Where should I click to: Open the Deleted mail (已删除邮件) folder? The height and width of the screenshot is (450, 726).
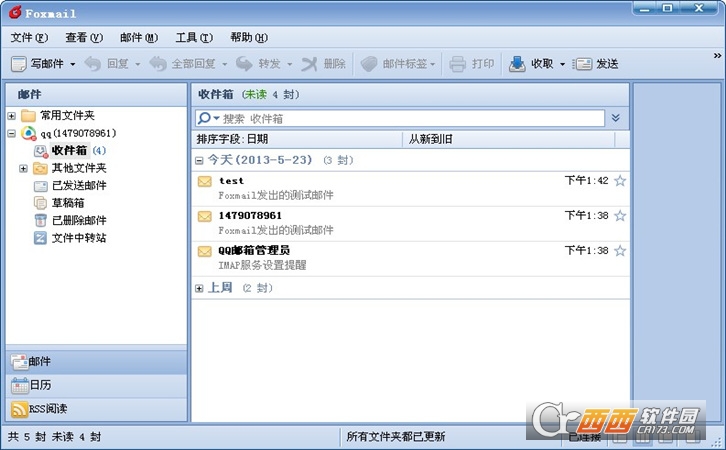tap(79, 220)
